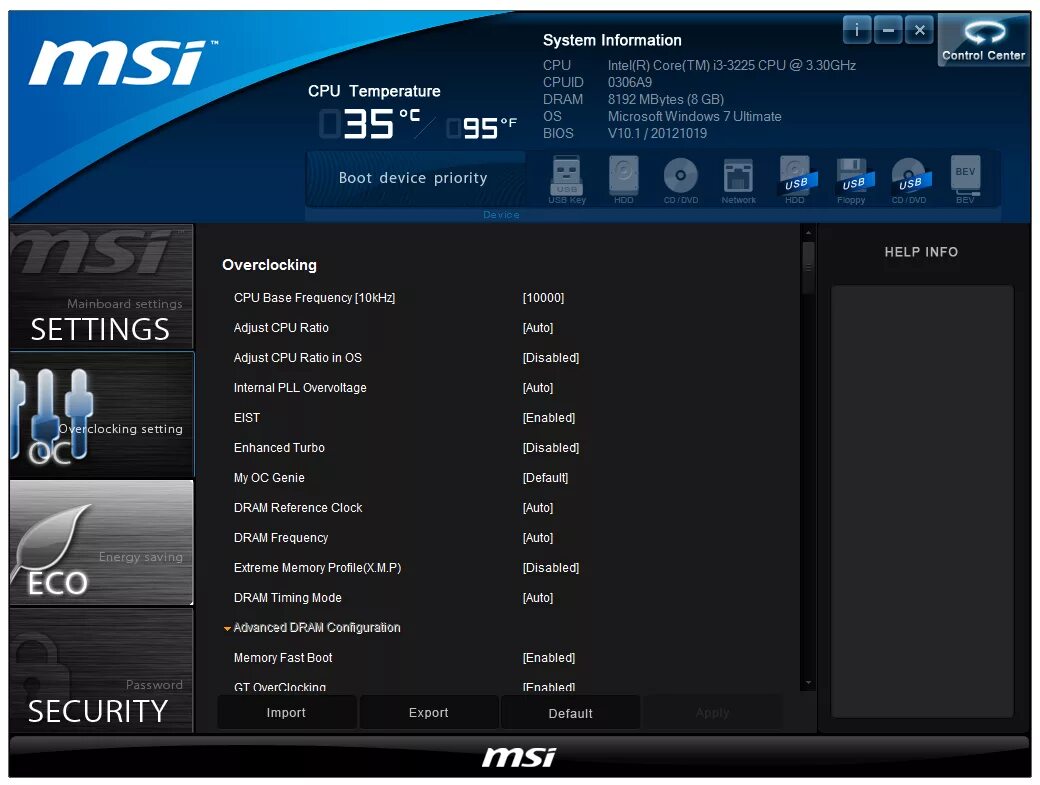The image size is (1040, 785).
Task: Click the Adjust CPU Ratio in OS label
Action: (298, 357)
